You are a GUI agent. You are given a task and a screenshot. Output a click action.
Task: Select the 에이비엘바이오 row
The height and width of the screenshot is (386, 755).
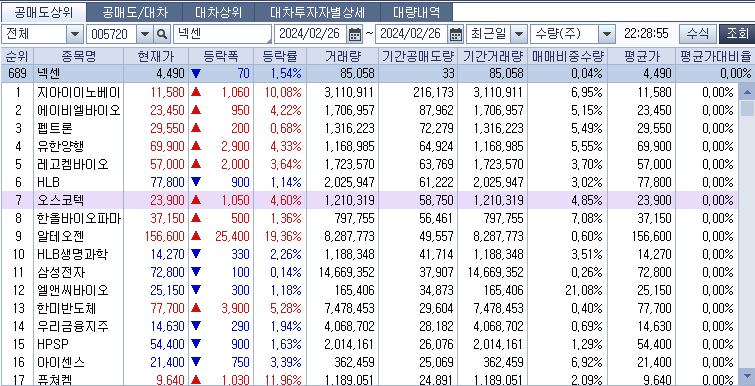pyautogui.click(x=370, y=110)
